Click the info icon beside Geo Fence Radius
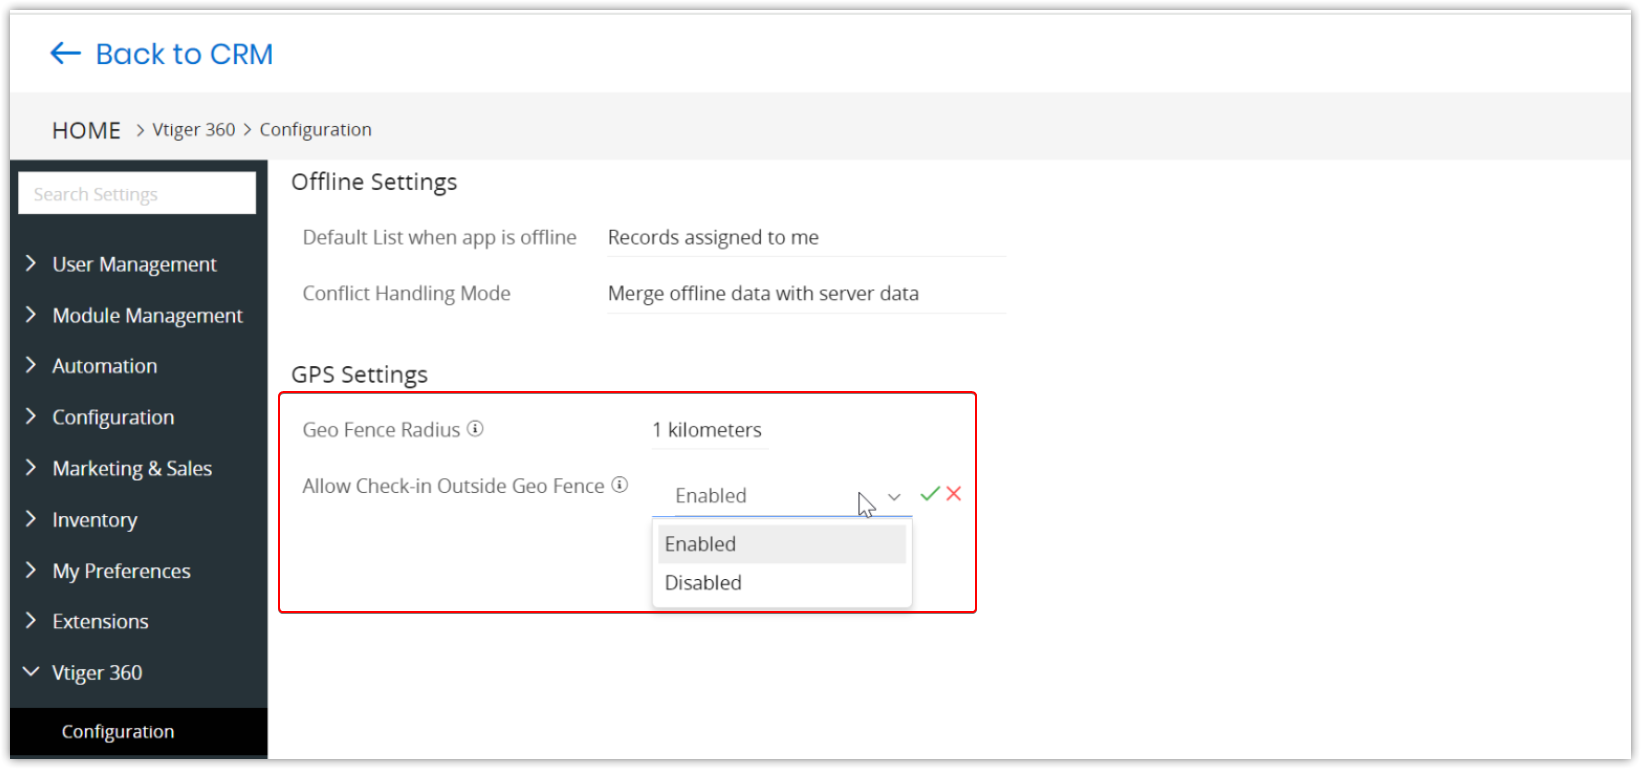Screen dimensions: 1641x769 pos(476,429)
